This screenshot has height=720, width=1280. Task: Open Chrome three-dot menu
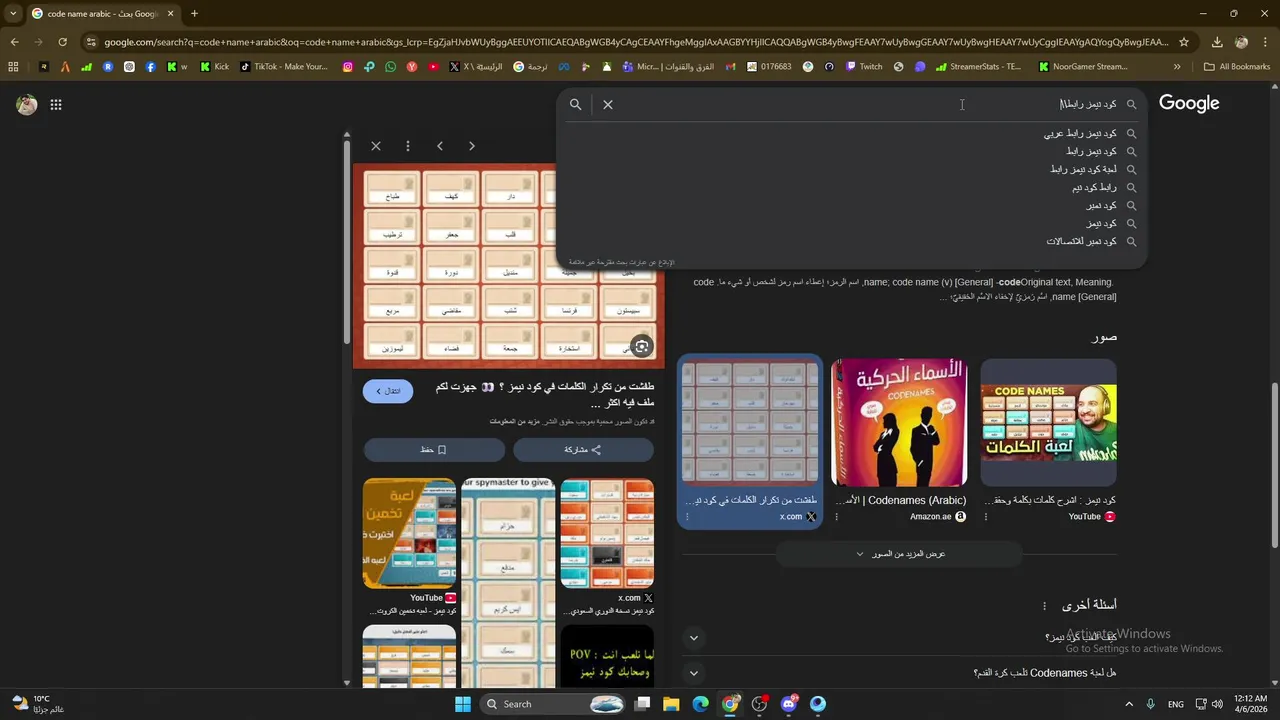1266,42
